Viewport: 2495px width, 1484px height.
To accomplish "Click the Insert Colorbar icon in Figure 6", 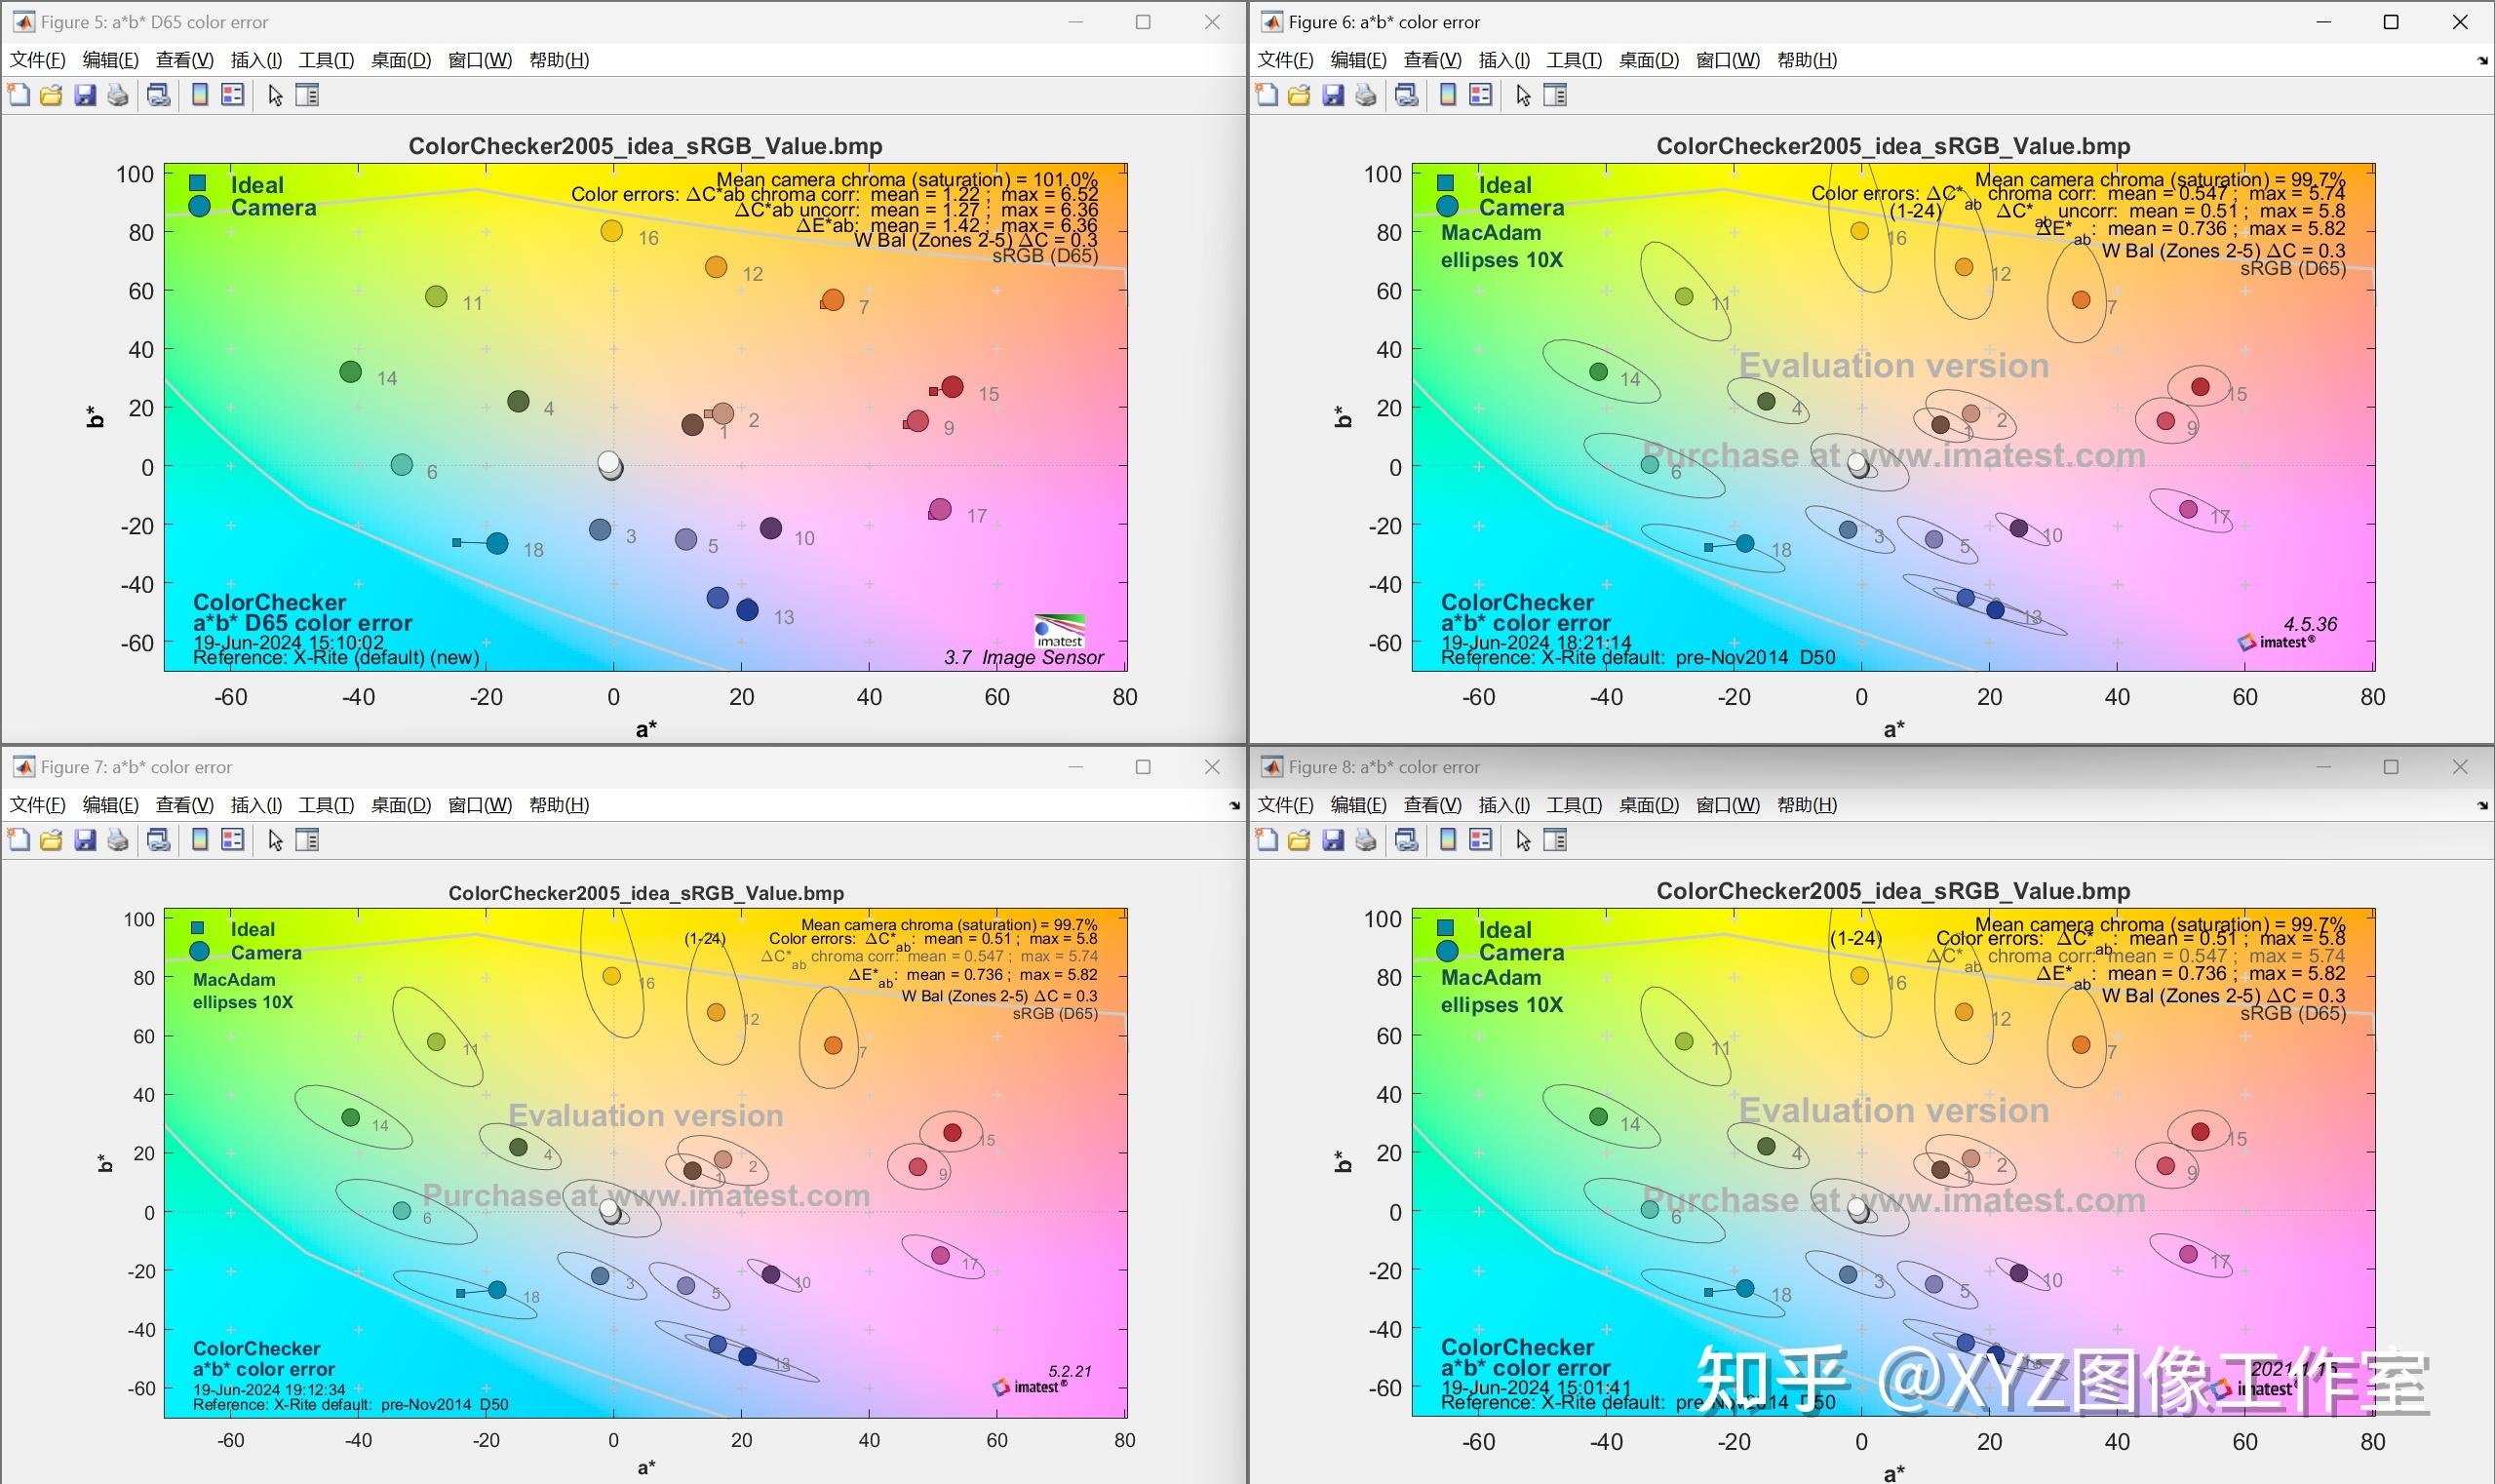I will coord(1448,95).
